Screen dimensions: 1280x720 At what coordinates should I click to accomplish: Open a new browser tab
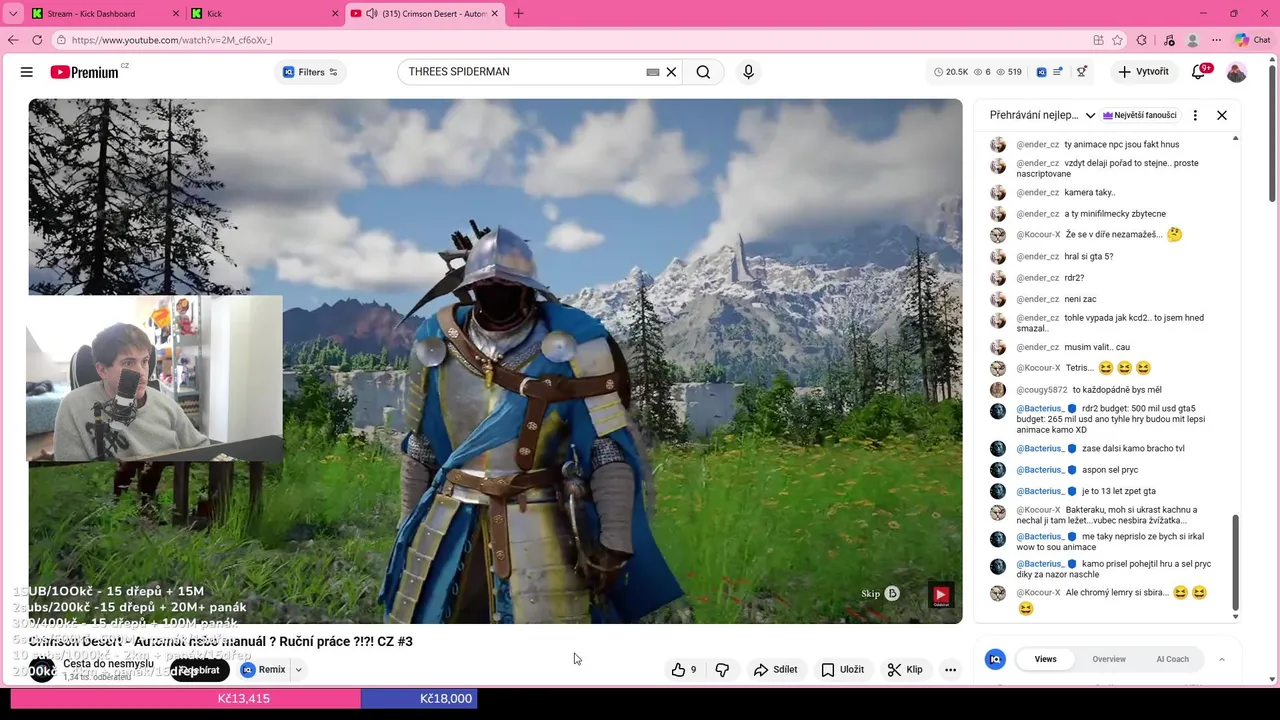[x=518, y=14]
